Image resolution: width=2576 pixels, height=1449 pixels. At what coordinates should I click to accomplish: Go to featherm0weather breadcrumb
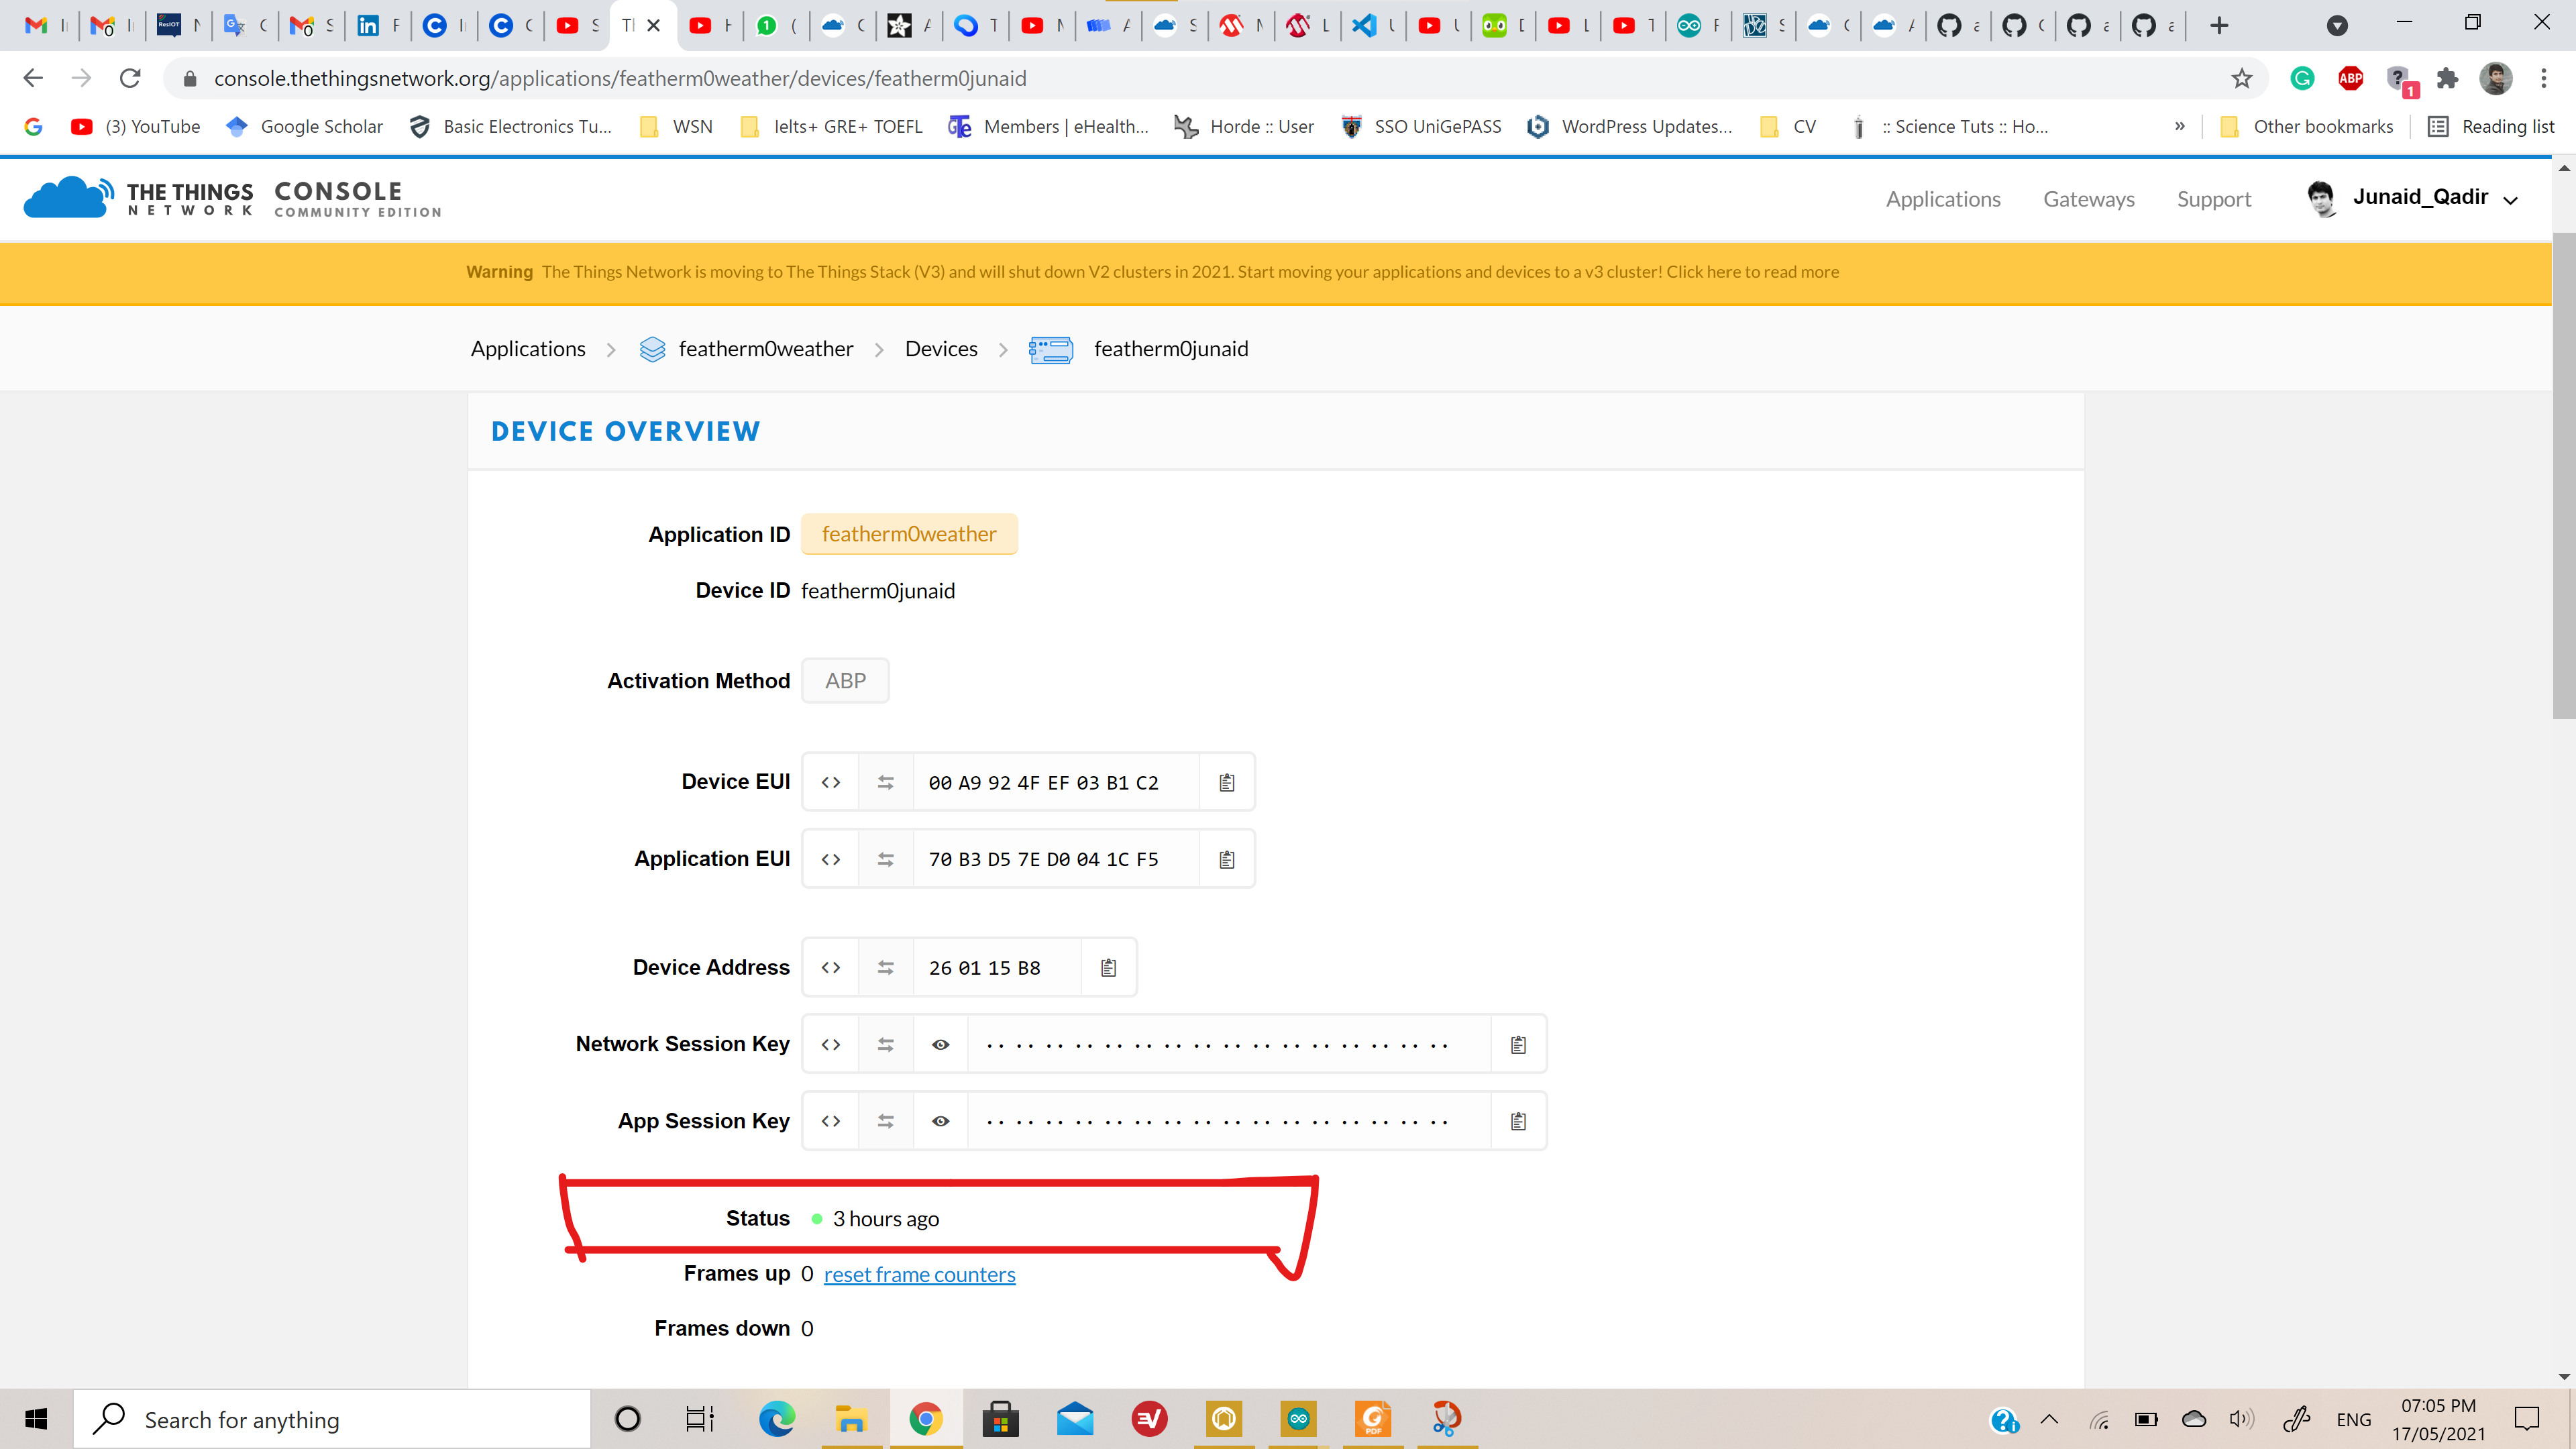(766, 349)
